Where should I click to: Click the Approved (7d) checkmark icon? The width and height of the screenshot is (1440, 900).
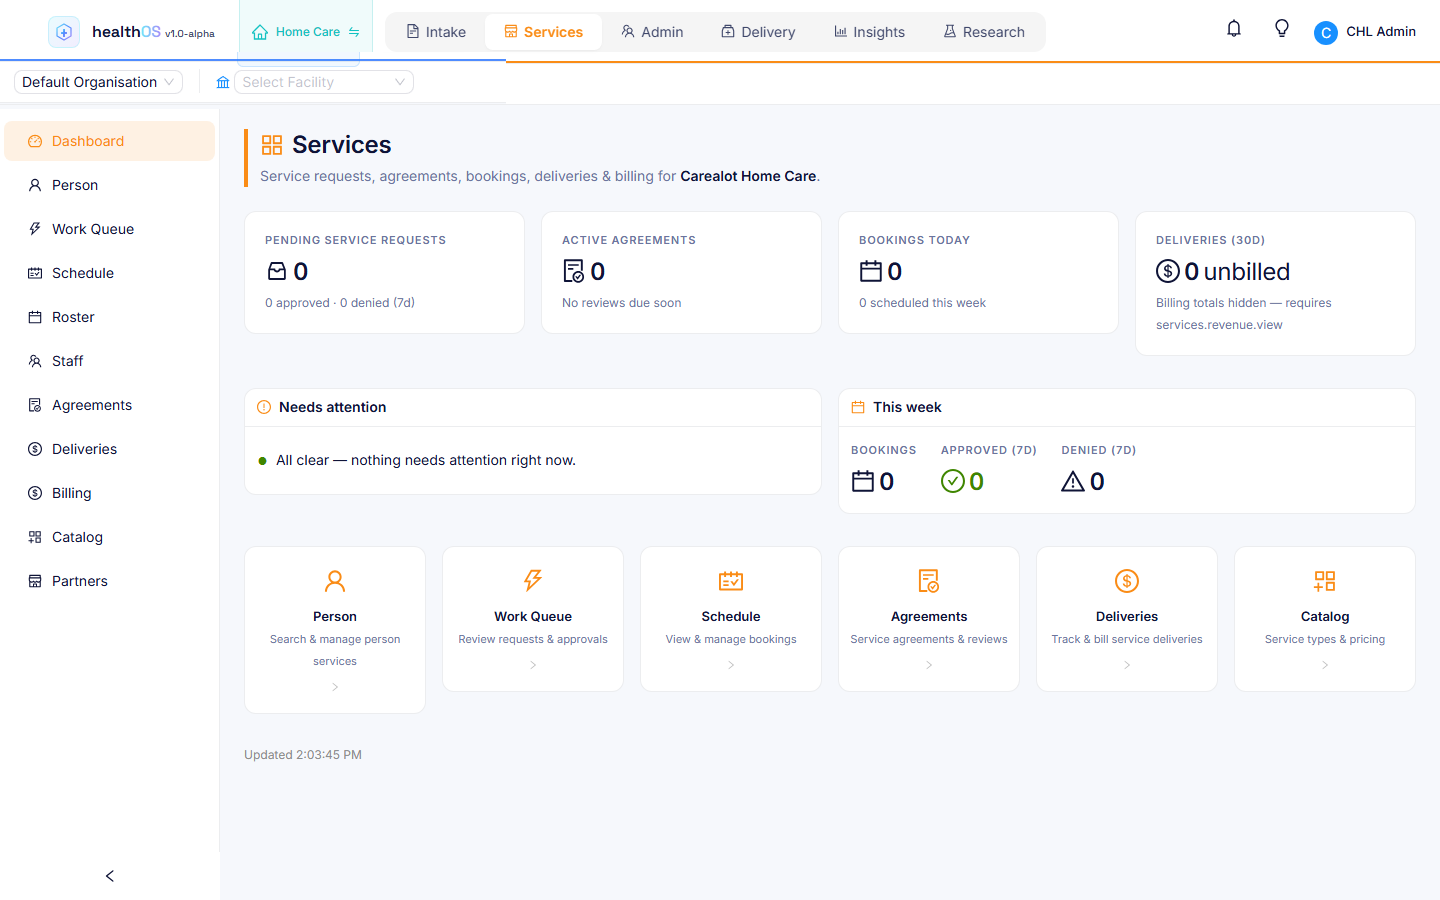[x=953, y=481]
